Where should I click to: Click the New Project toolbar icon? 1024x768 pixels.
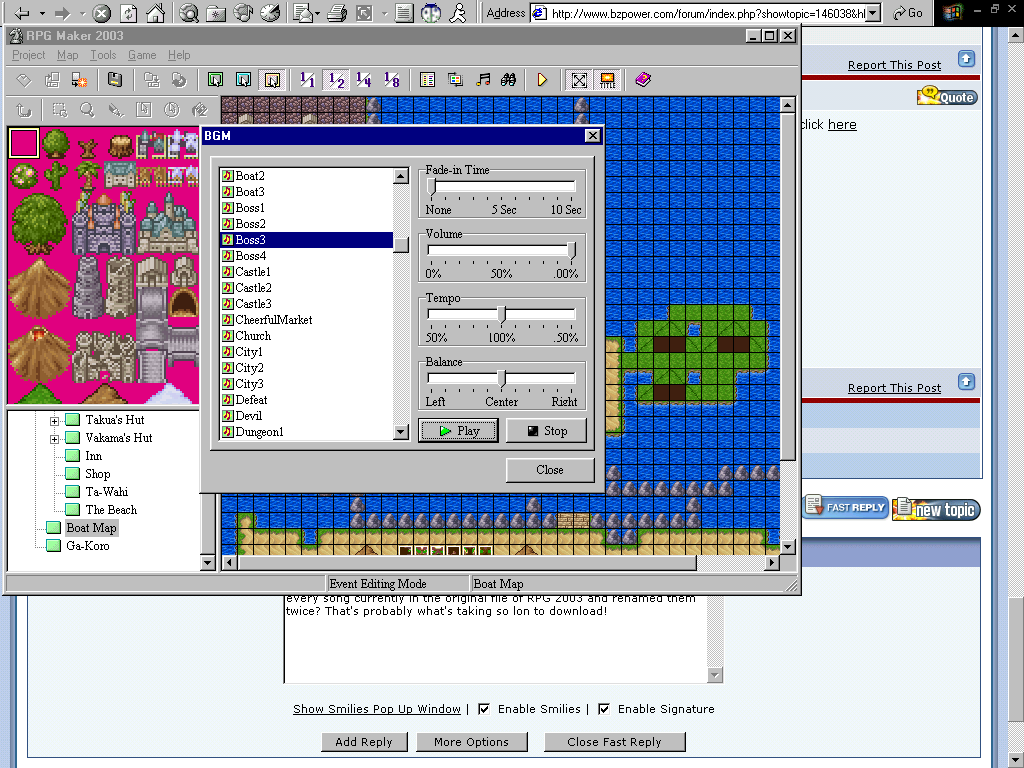[x=24, y=80]
